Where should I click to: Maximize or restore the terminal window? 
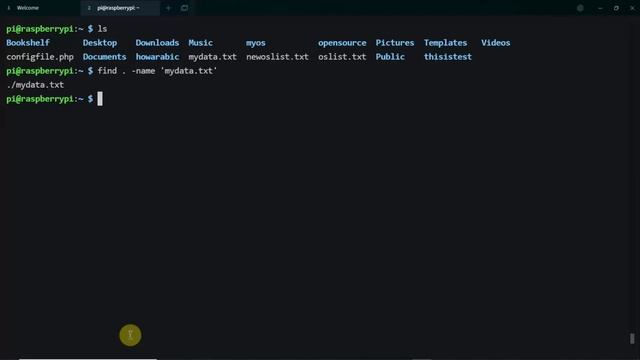point(616,8)
